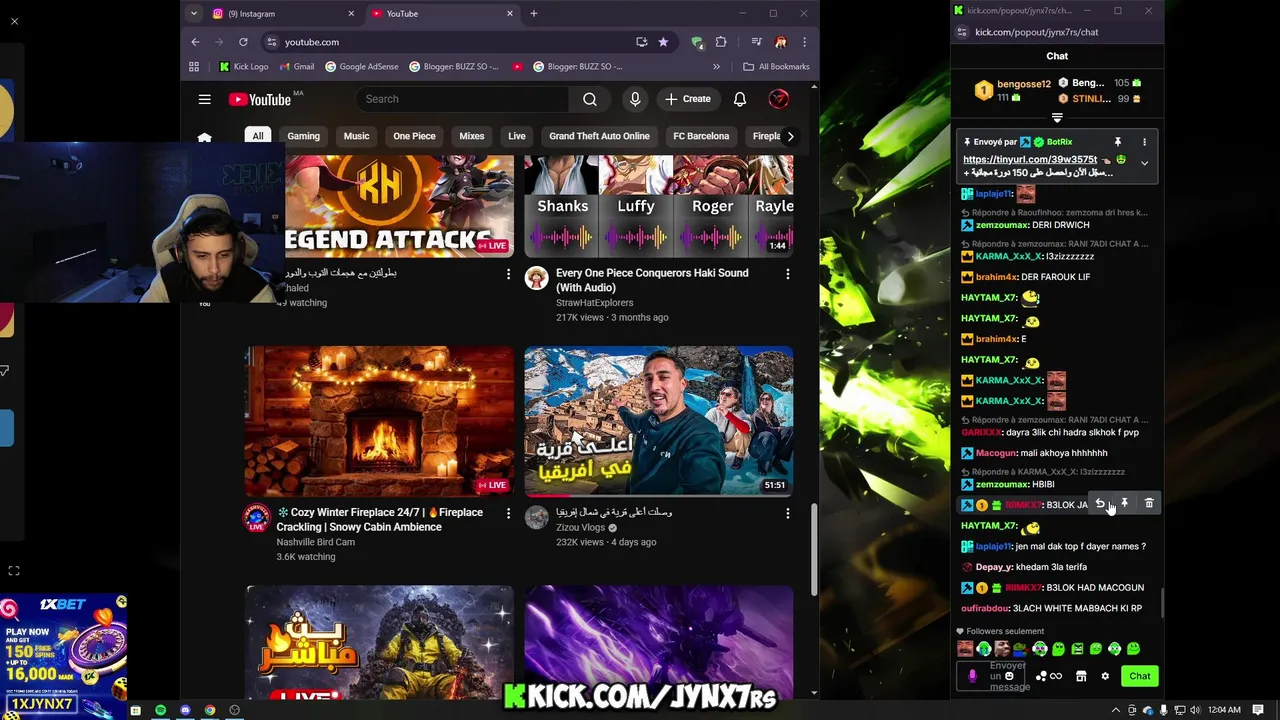Image resolution: width=1280 pixels, height=720 pixels.
Task: Open Kick shop storefront icon
Action: (x=1081, y=676)
